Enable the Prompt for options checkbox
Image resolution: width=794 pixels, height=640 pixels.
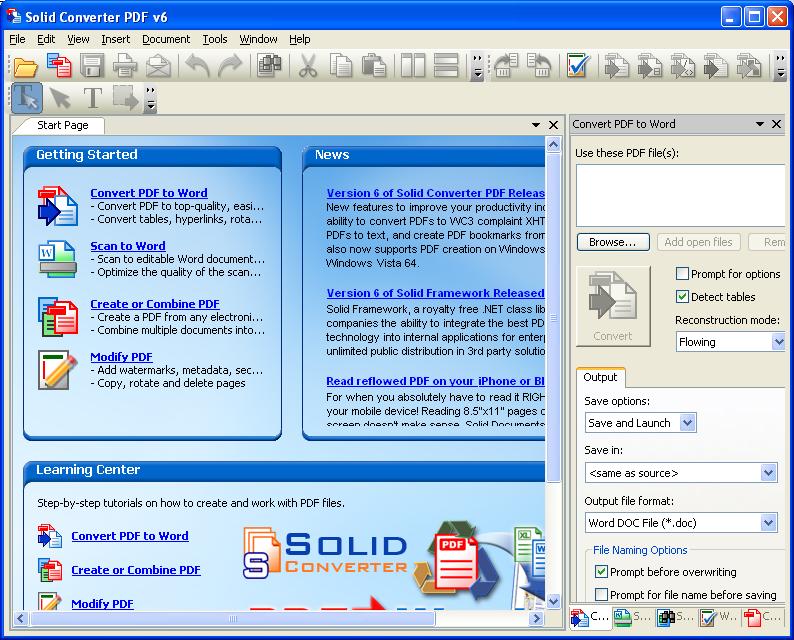click(x=682, y=274)
